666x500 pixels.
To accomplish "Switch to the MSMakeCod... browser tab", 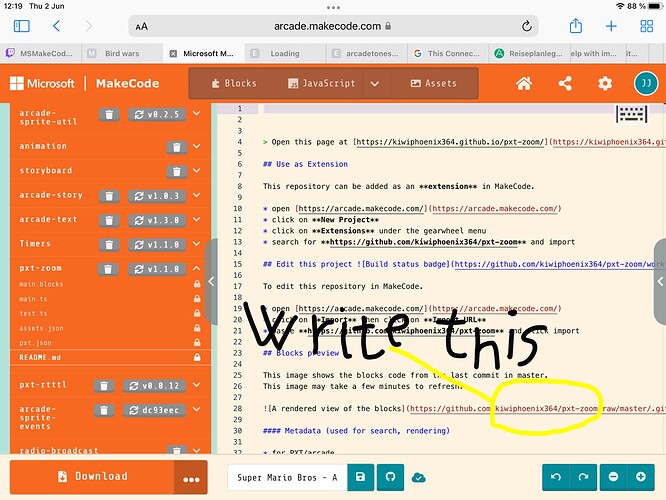I will (41, 54).
